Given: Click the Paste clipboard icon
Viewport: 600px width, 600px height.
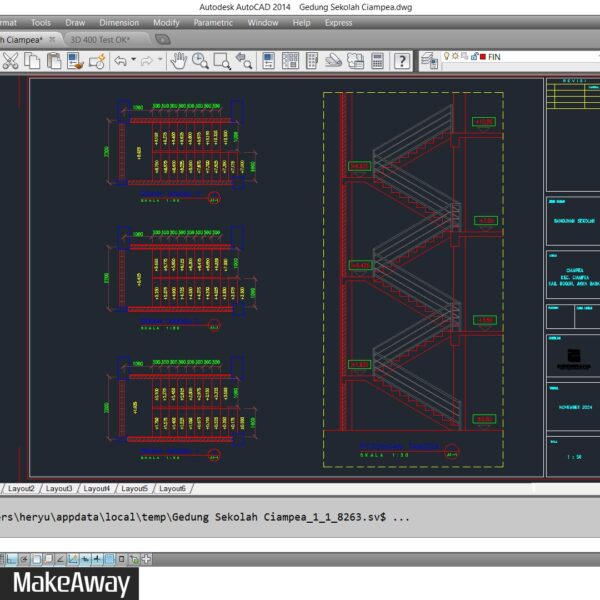Looking at the screenshot, I should [x=54, y=61].
